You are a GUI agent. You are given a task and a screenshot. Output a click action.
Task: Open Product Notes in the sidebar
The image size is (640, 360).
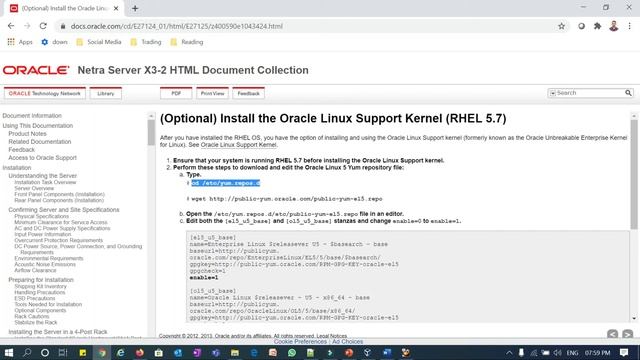click(x=27, y=134)
